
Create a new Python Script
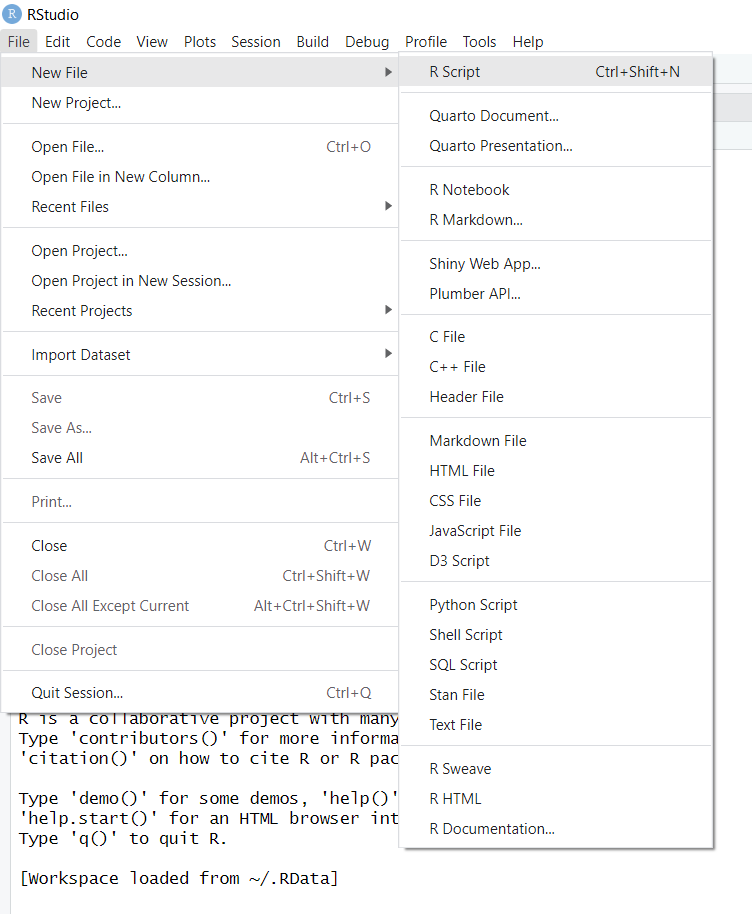tap(556, 605)
